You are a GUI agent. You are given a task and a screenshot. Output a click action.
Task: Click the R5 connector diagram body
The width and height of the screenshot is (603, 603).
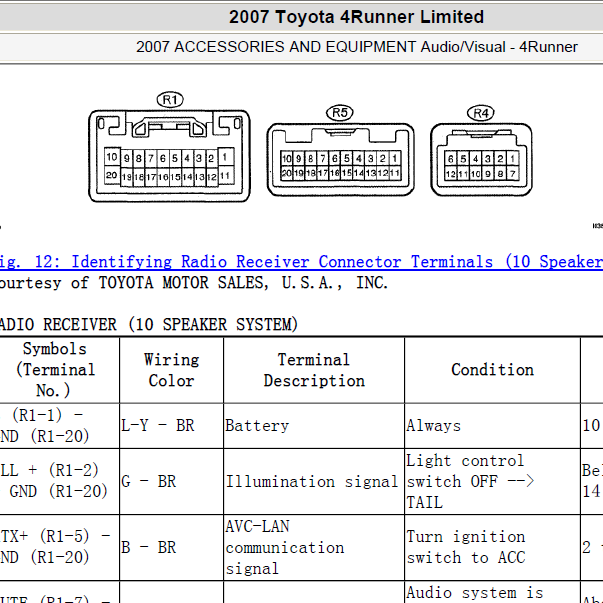pyautogui.click(x=341, y=160)
